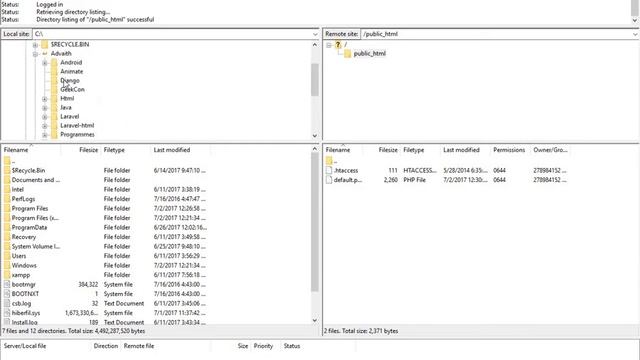640x360 pixels.
Task: Sort queue by Server/Local file column
Action: pos(46,346)
